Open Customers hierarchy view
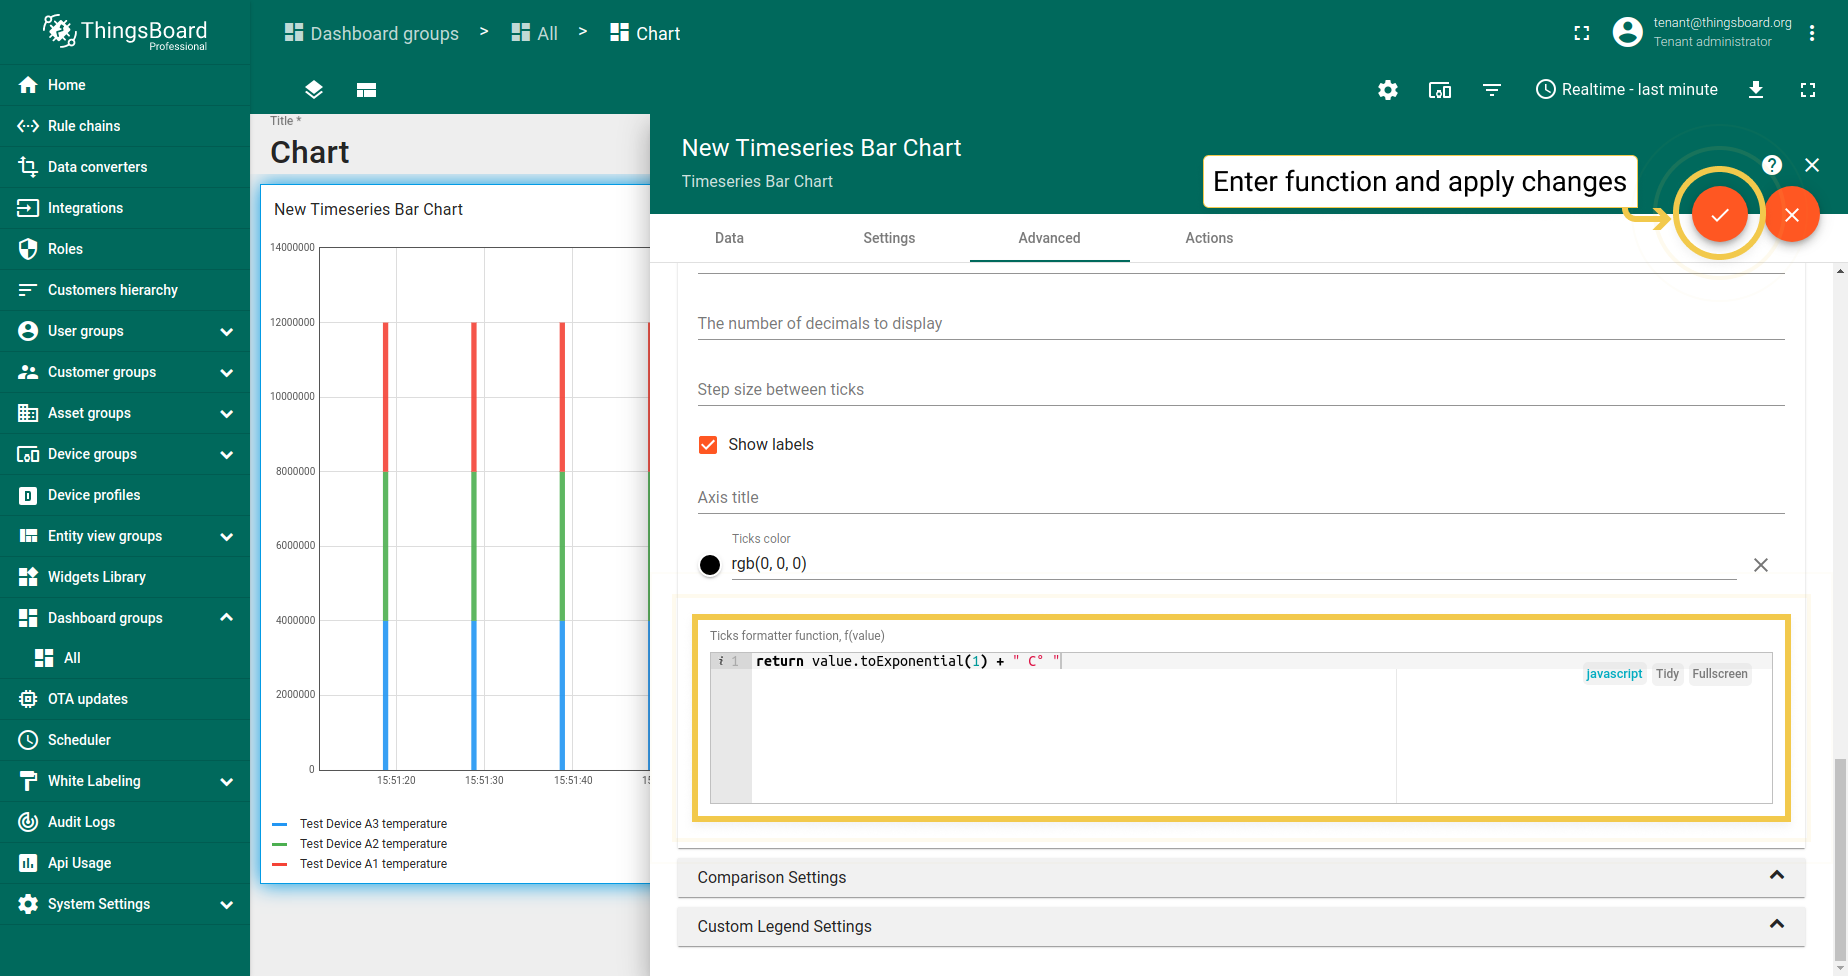 click(x=125, y=290)
